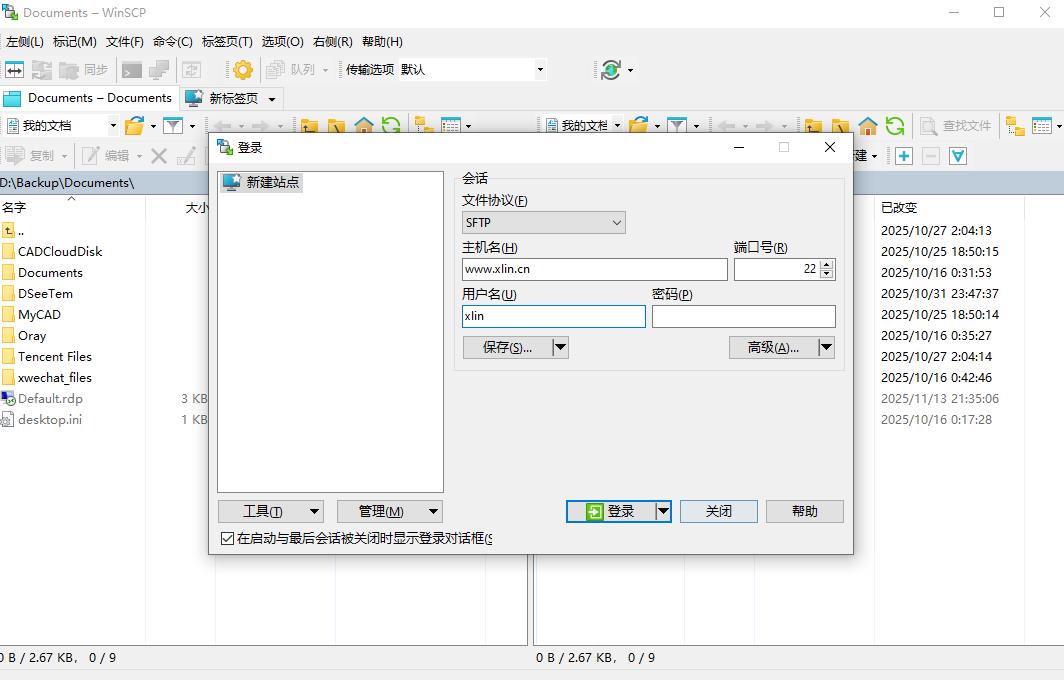Click the left panel filter funnel icon
Image resolution: width=1064 pixels, height=680 pixels.
172,126
